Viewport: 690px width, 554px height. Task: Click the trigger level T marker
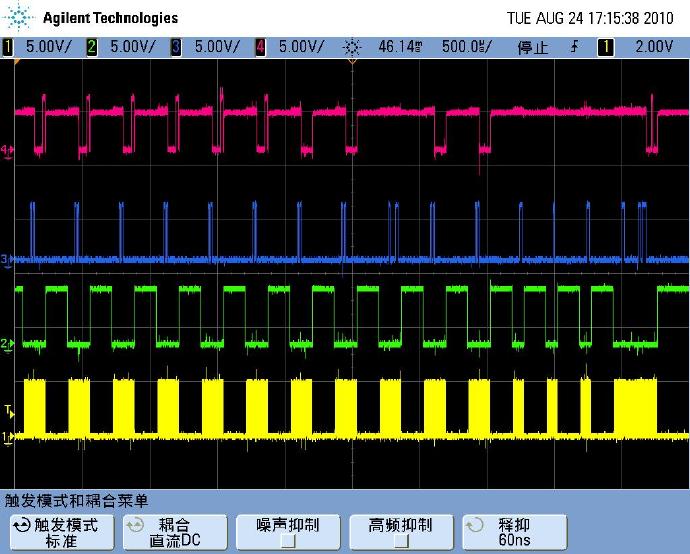click(9, 411)
